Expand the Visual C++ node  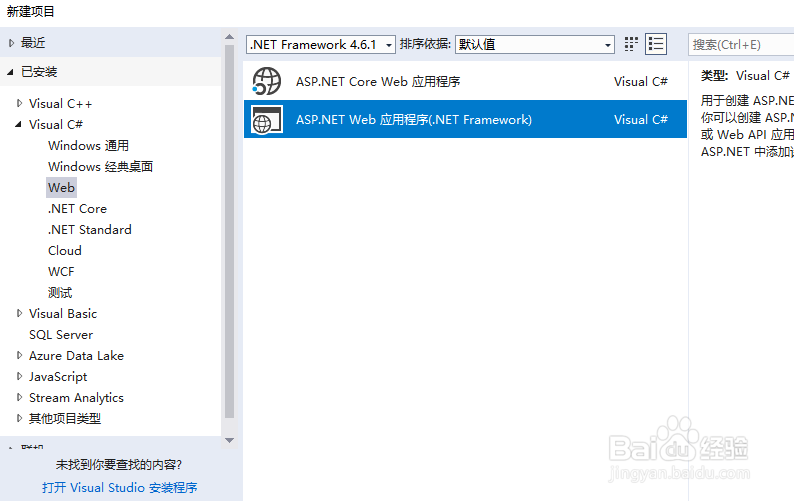(19, 103)
